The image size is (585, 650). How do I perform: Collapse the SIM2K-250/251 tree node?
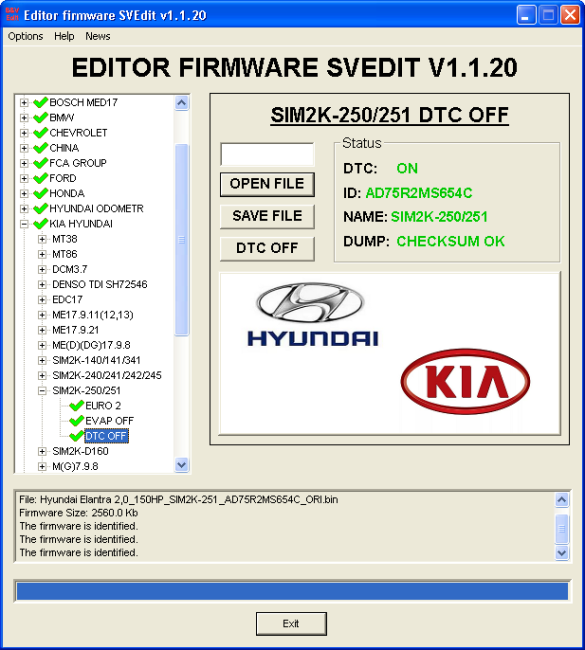click(42, 390)
